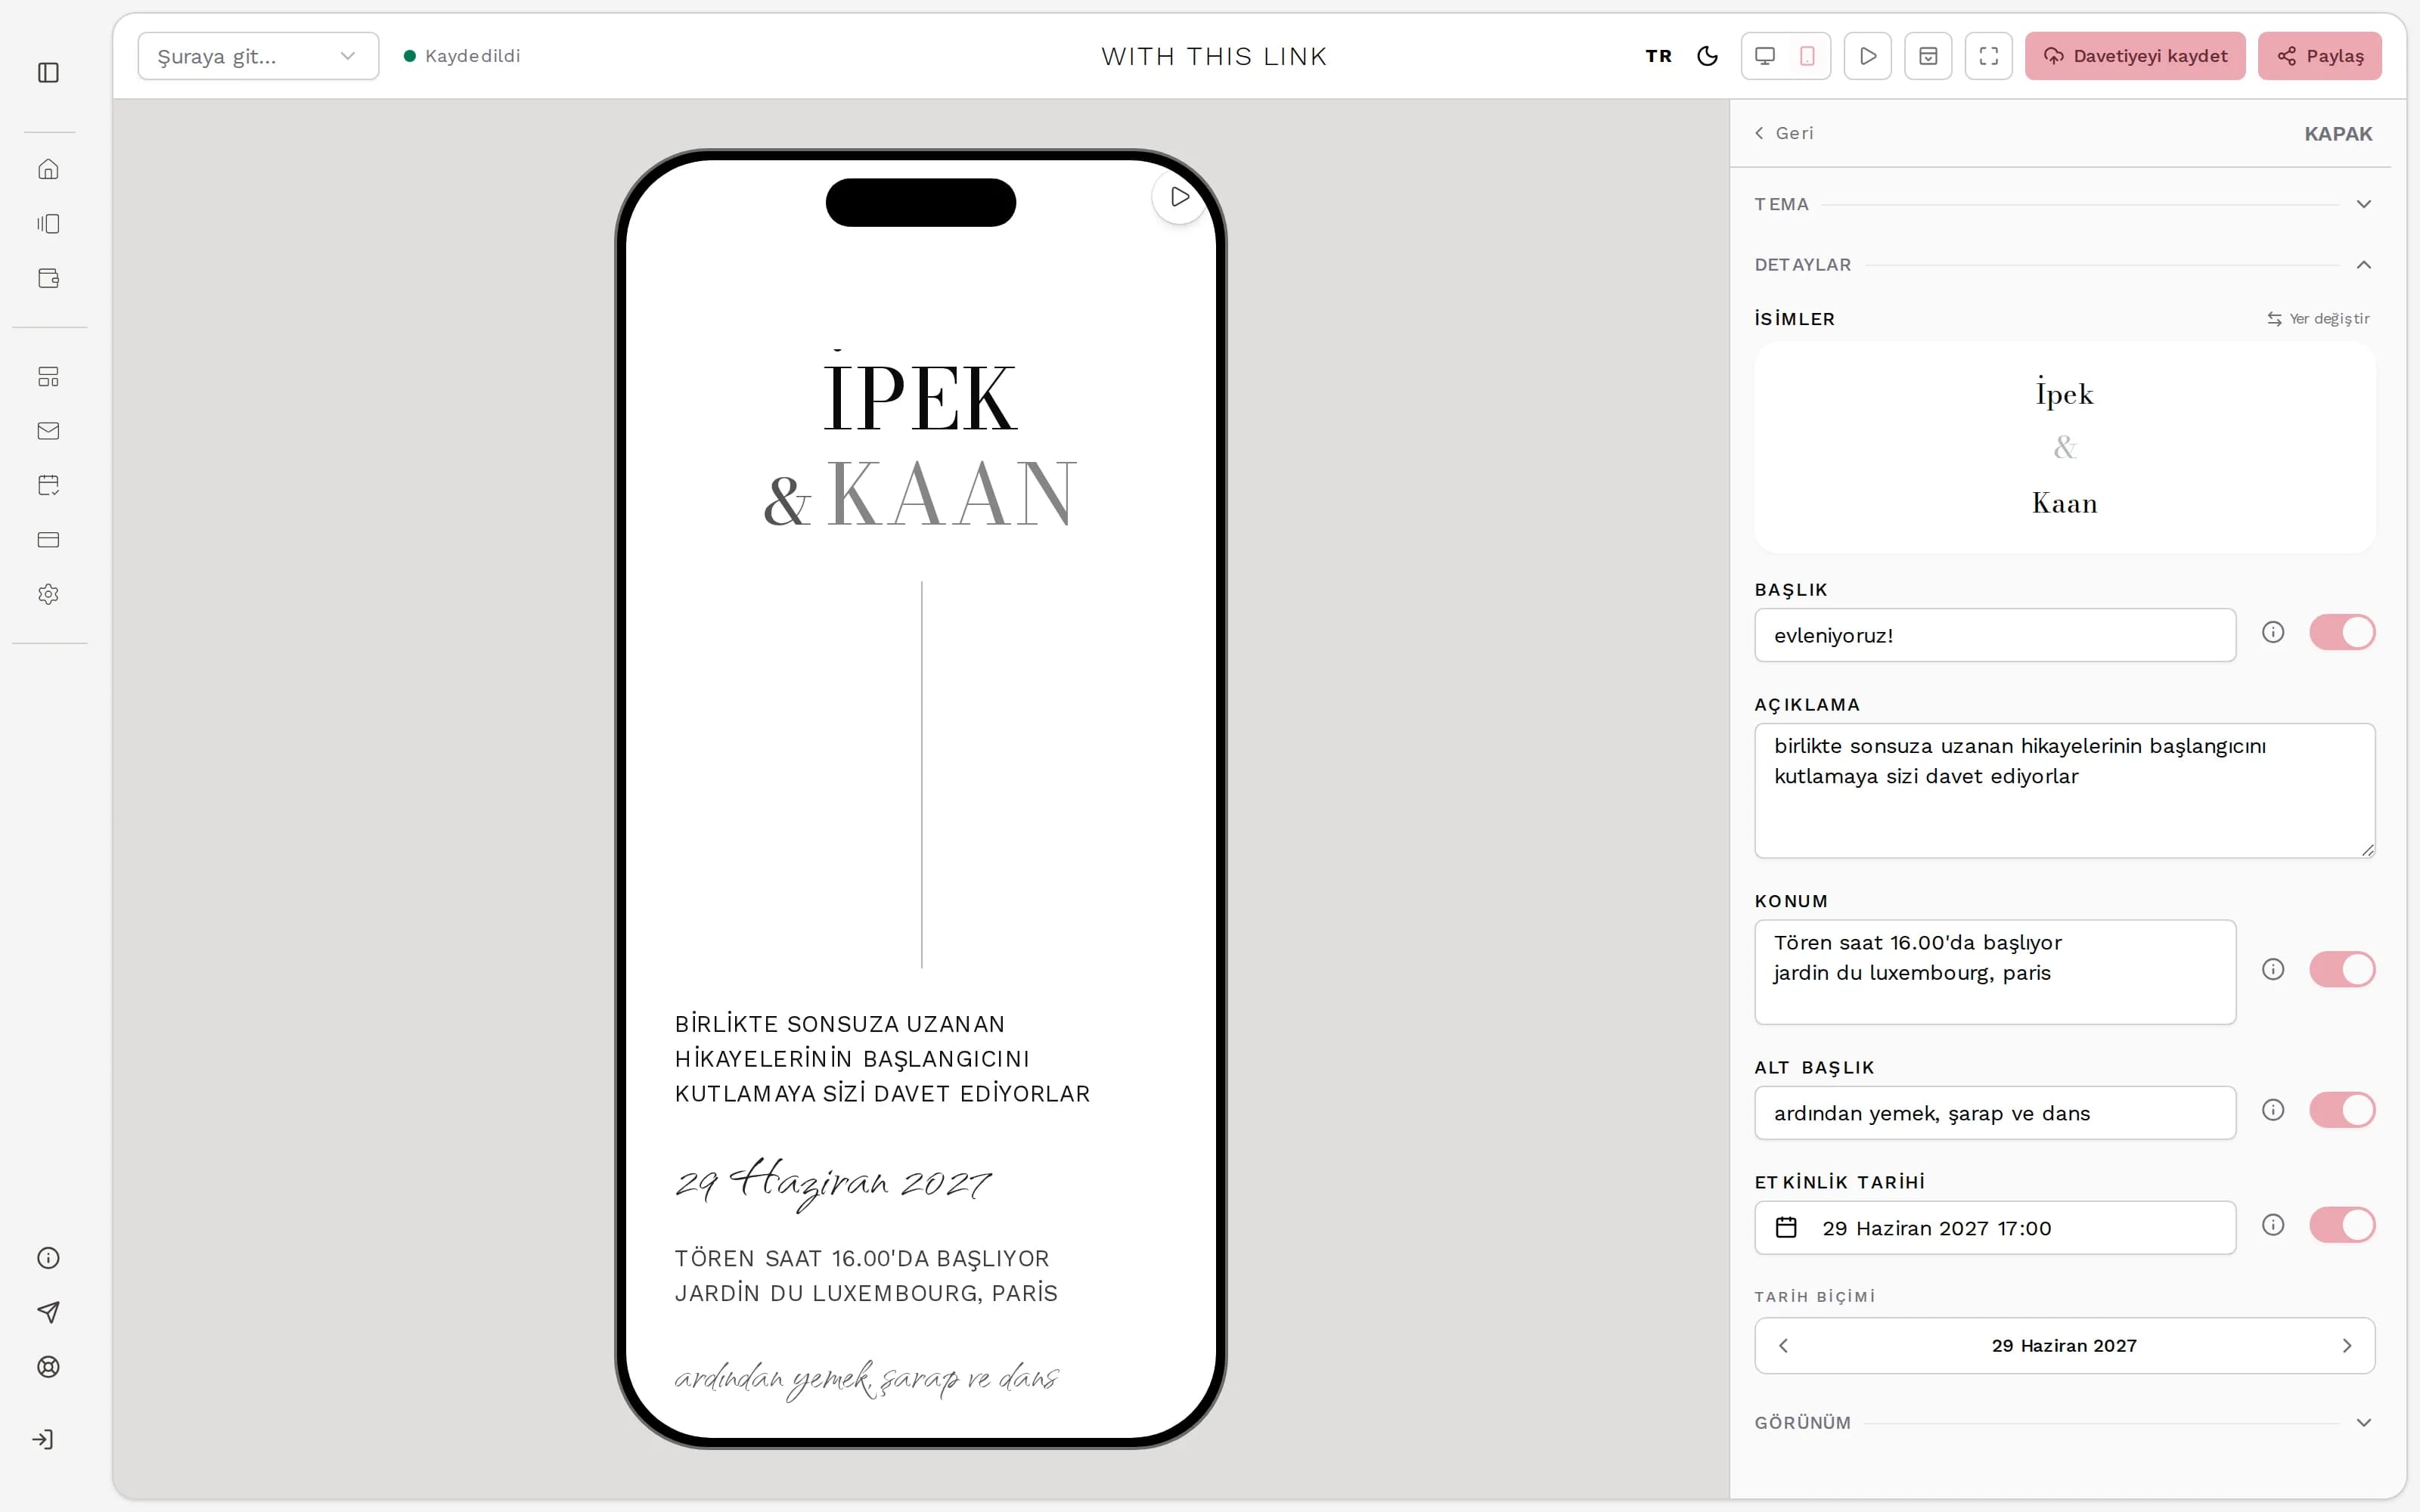Screen dimensions: 2420x1512
Task: Open the Şuraya git dropdown
Action: (258, 56)
